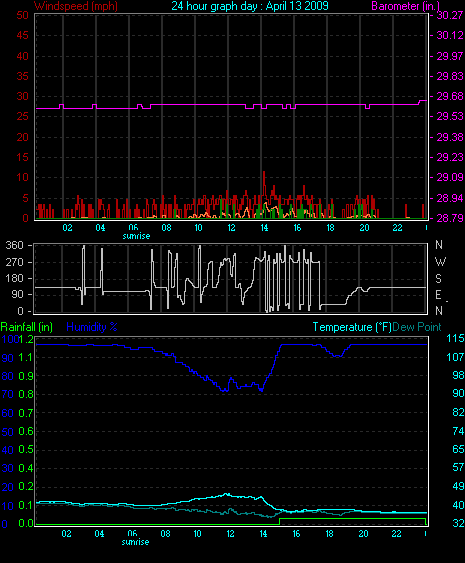Click the tallest windspeed gust peak near 14
Screen dimensions: 465x563
(264, 173)
